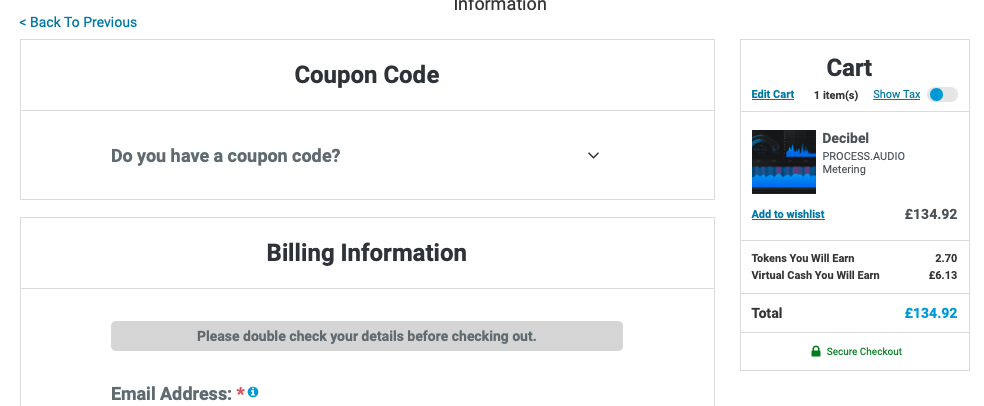Click the double check details notice
The width and height of the screenshot is (984, 406).
[367, 336]
